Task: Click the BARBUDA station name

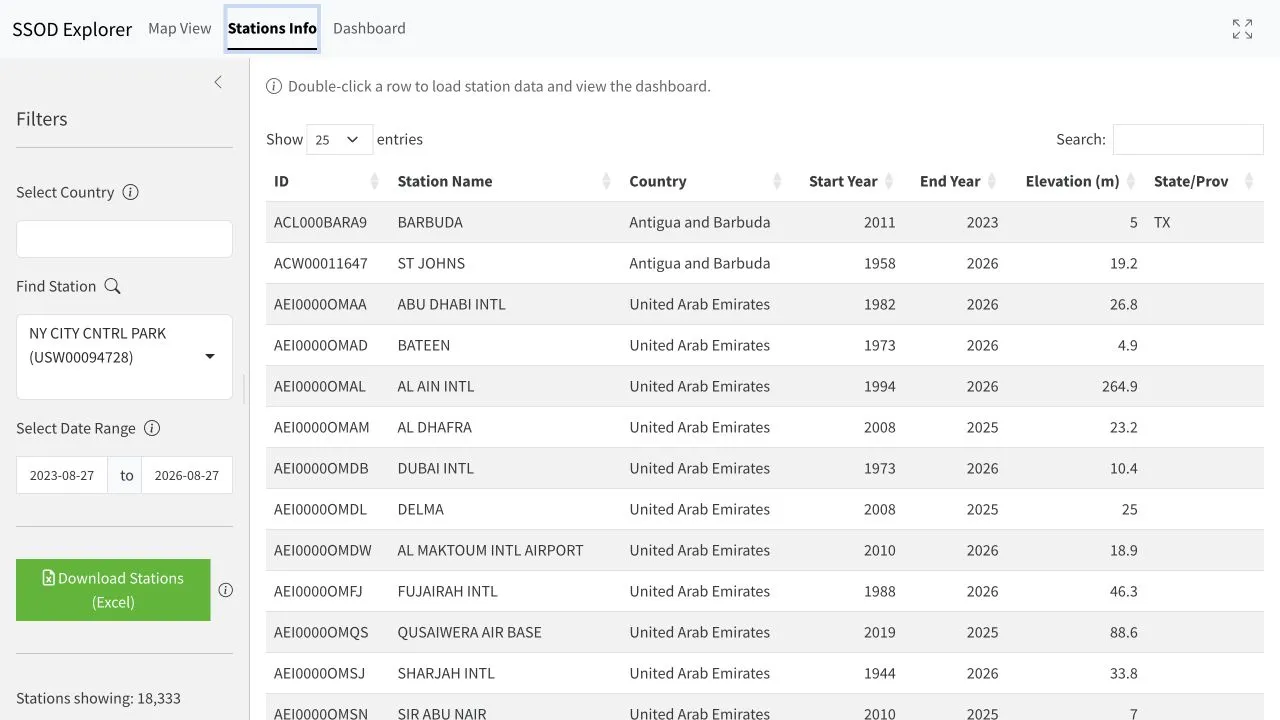Action: tap(430, 222)
